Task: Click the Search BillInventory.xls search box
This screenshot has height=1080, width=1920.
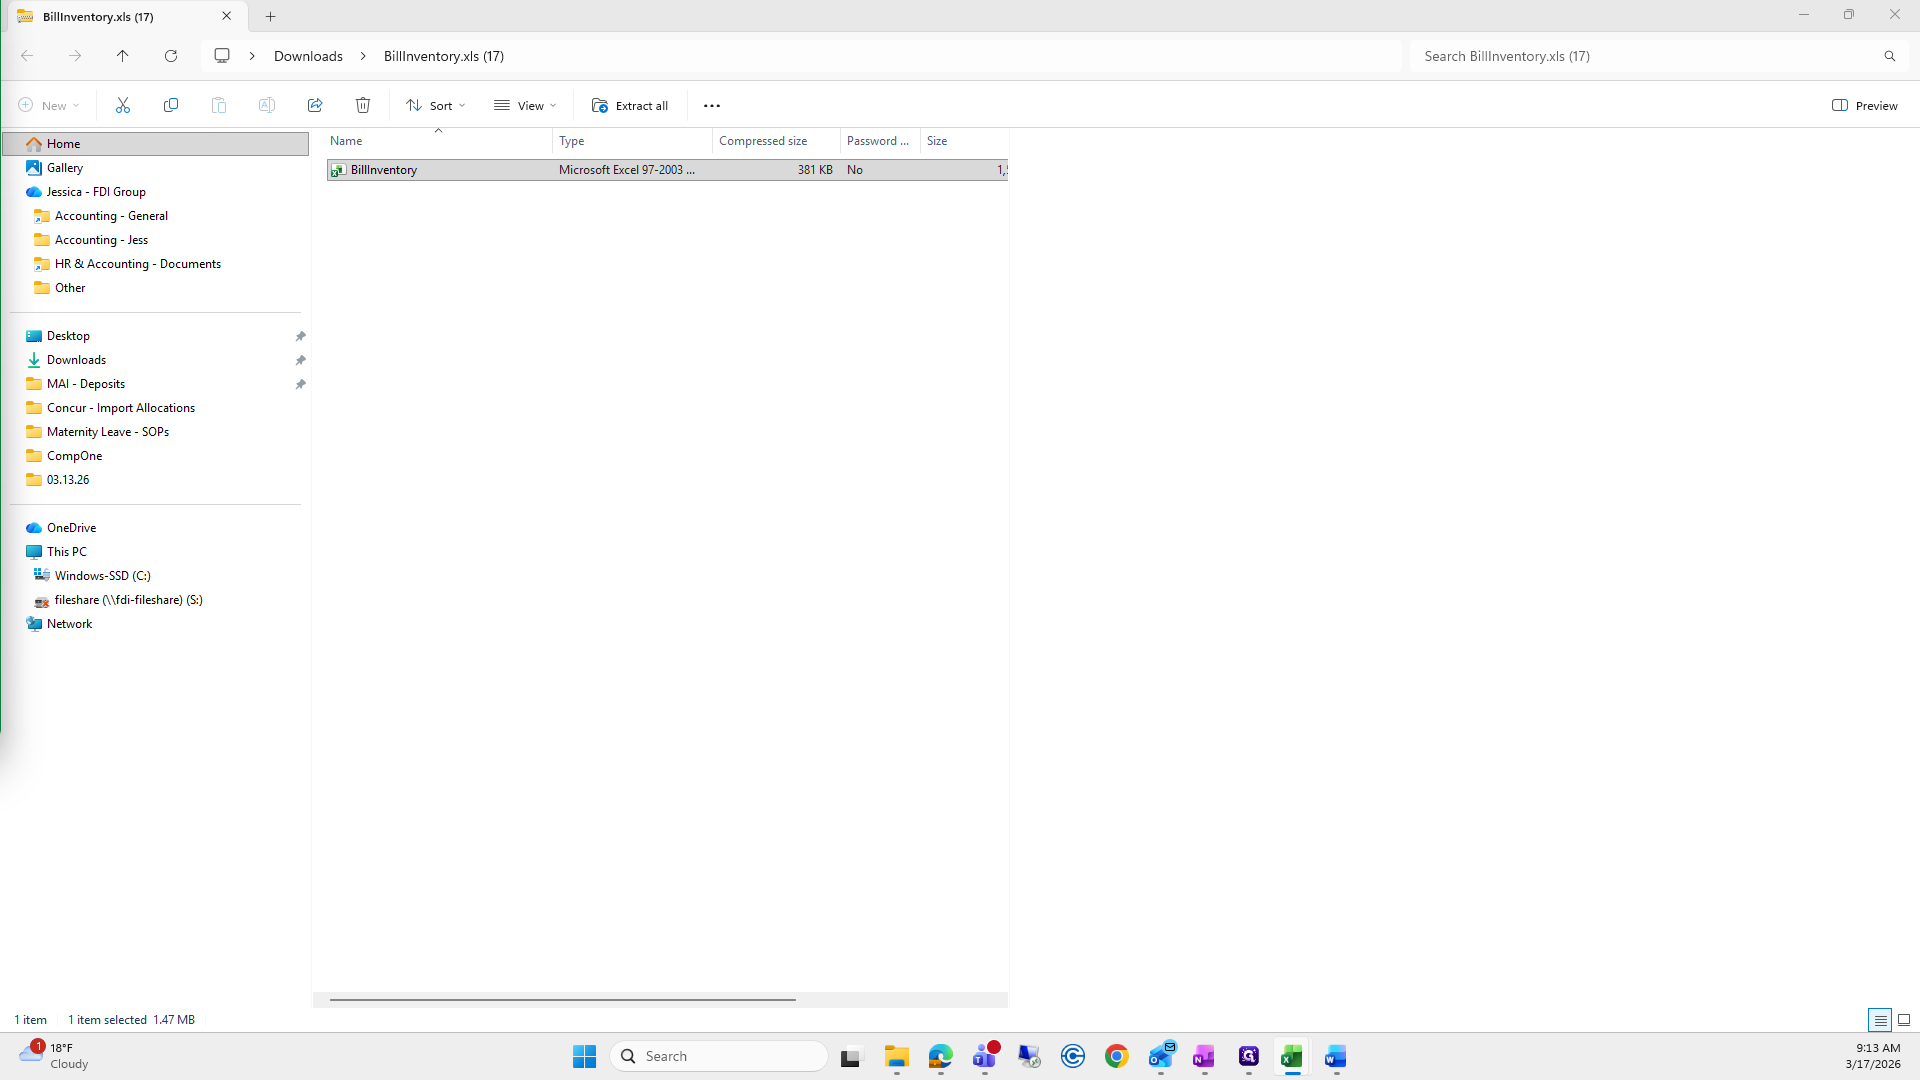Action: click(1650, 56)
